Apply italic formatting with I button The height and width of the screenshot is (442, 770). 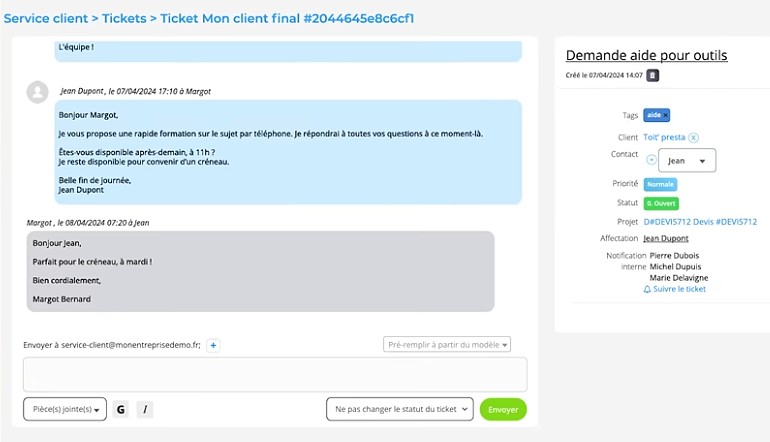click(x=145, y=409)
